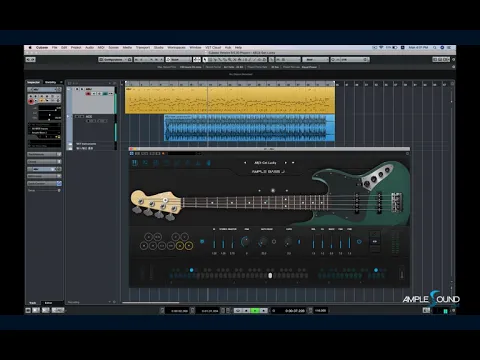Expand the Setup section in the Inspector
480x360 pixels.
coord(44,190)
